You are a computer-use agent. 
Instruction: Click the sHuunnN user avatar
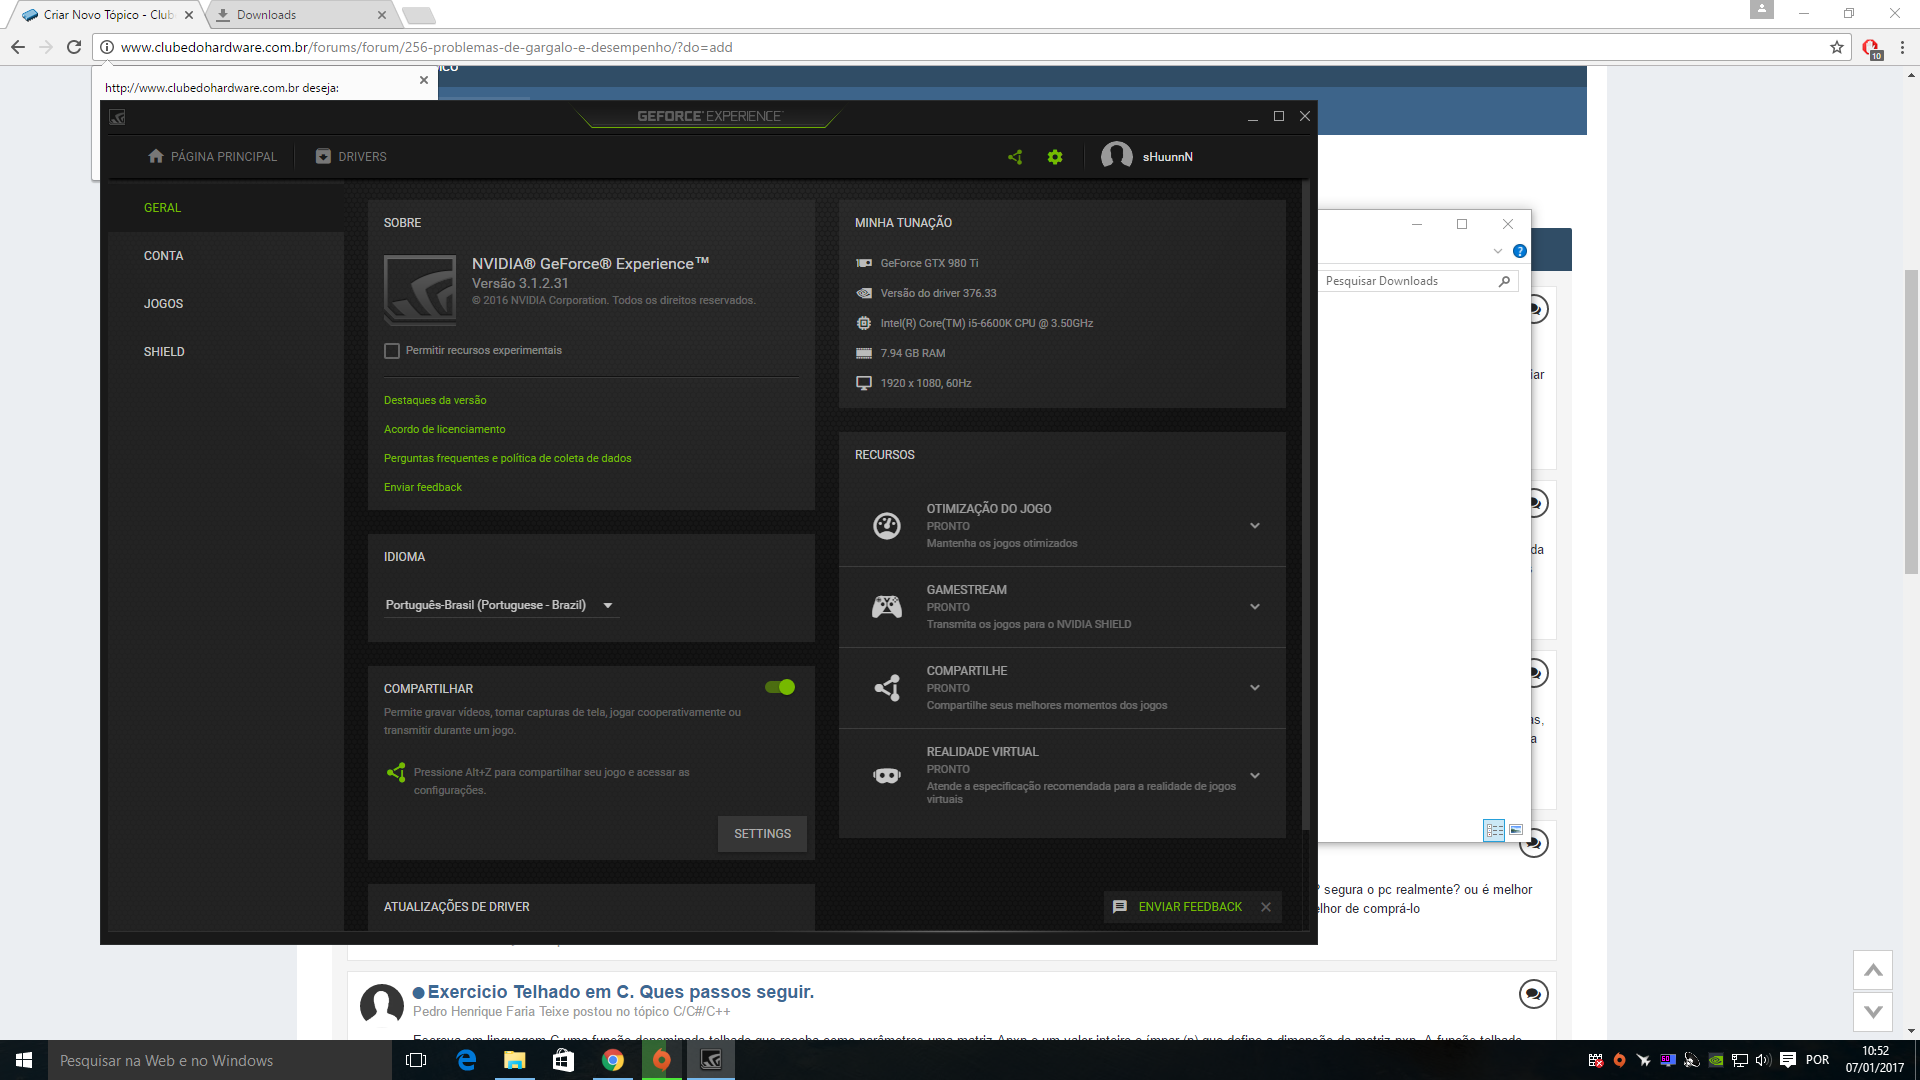click(1116, 156)
